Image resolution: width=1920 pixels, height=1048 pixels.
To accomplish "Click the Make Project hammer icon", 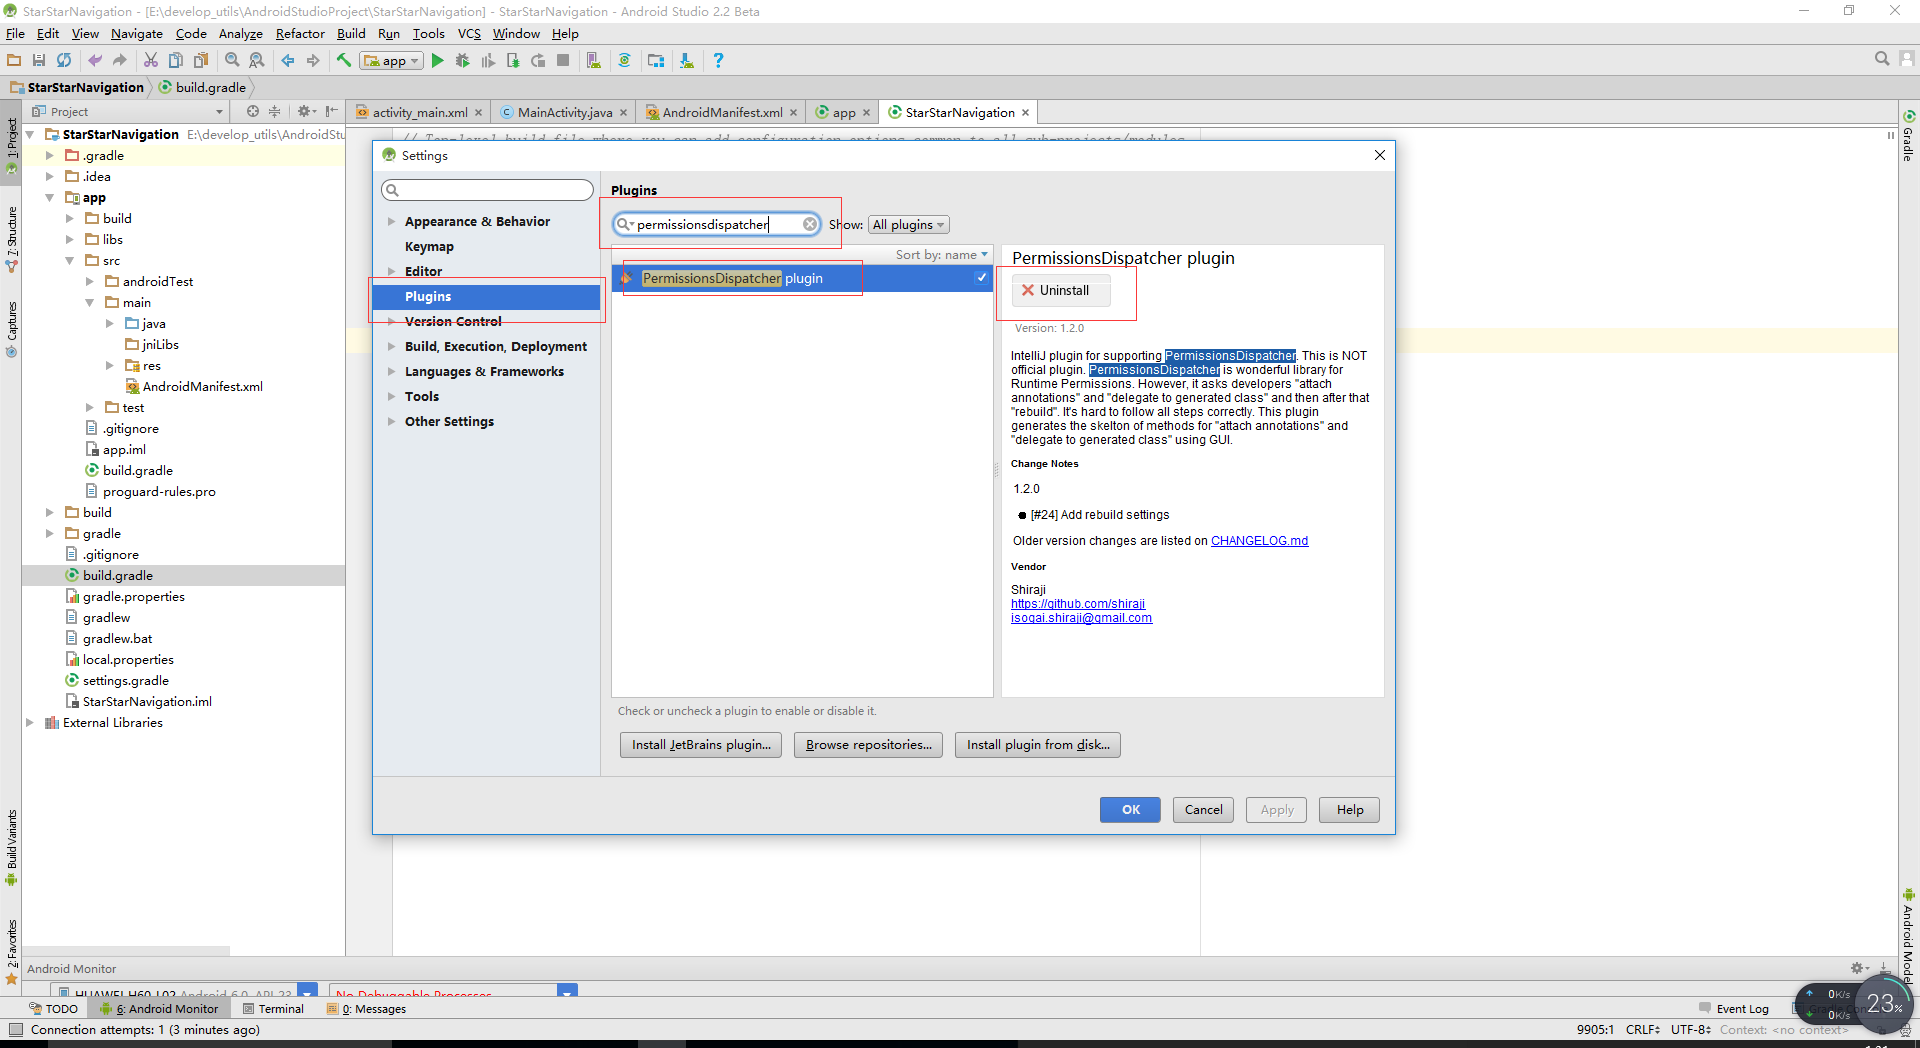I will [x=344, y=61].
